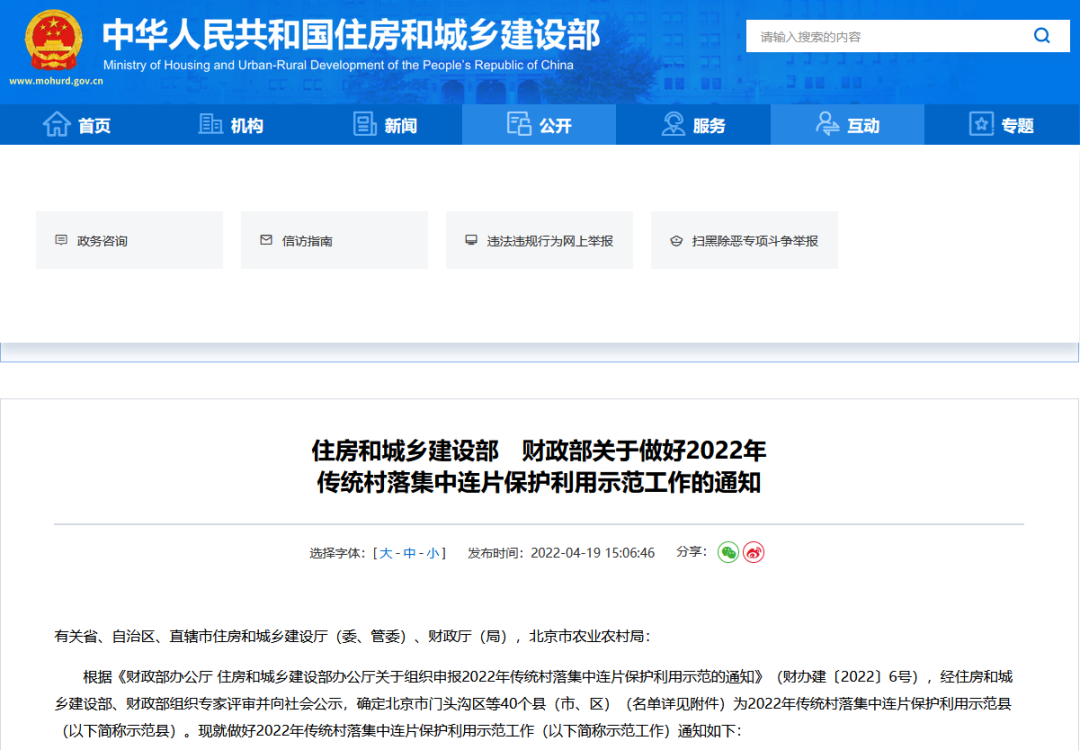Set font size to small 小
This screenshot has height=750, width=1080.
(x=433, y=553)
